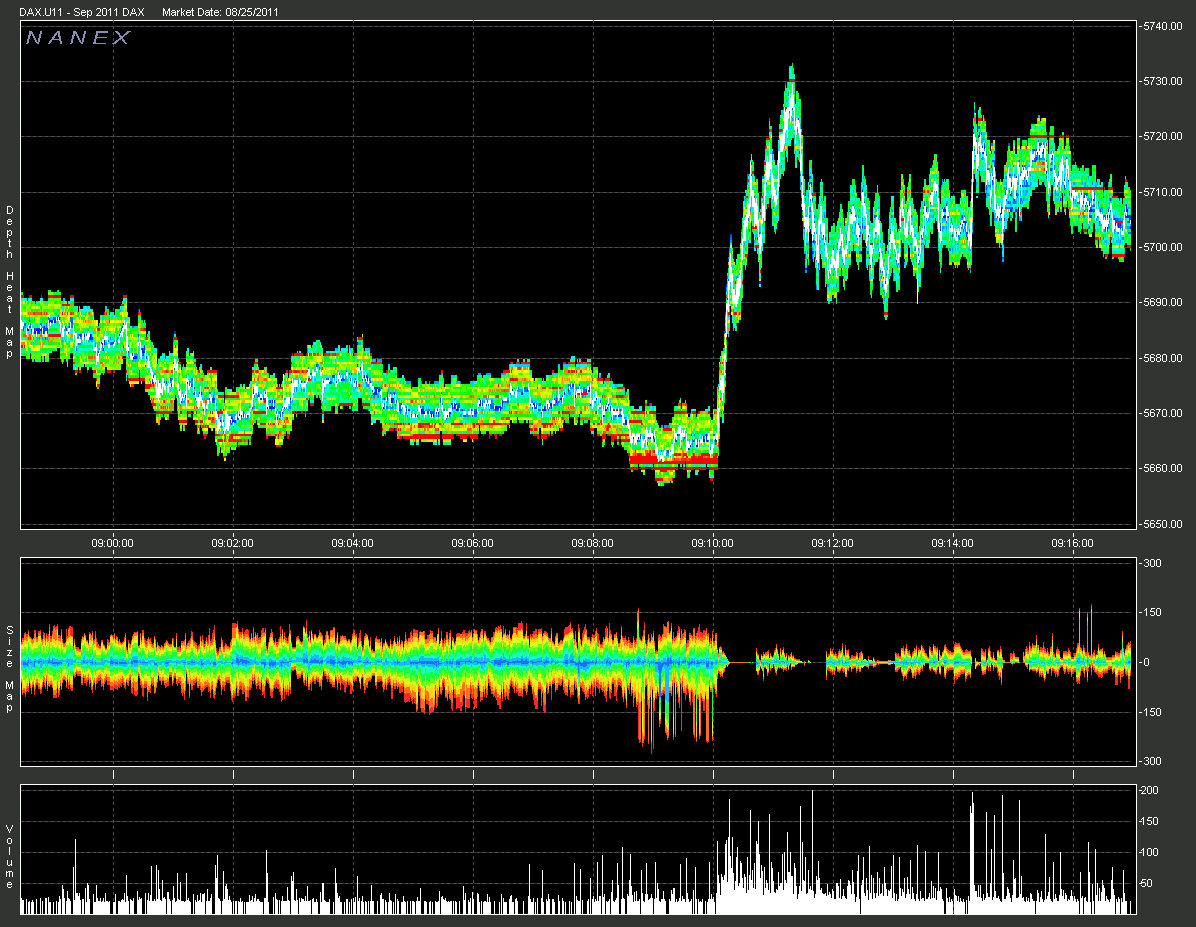Click the 5670.00 price axis label

point(1165,413)
